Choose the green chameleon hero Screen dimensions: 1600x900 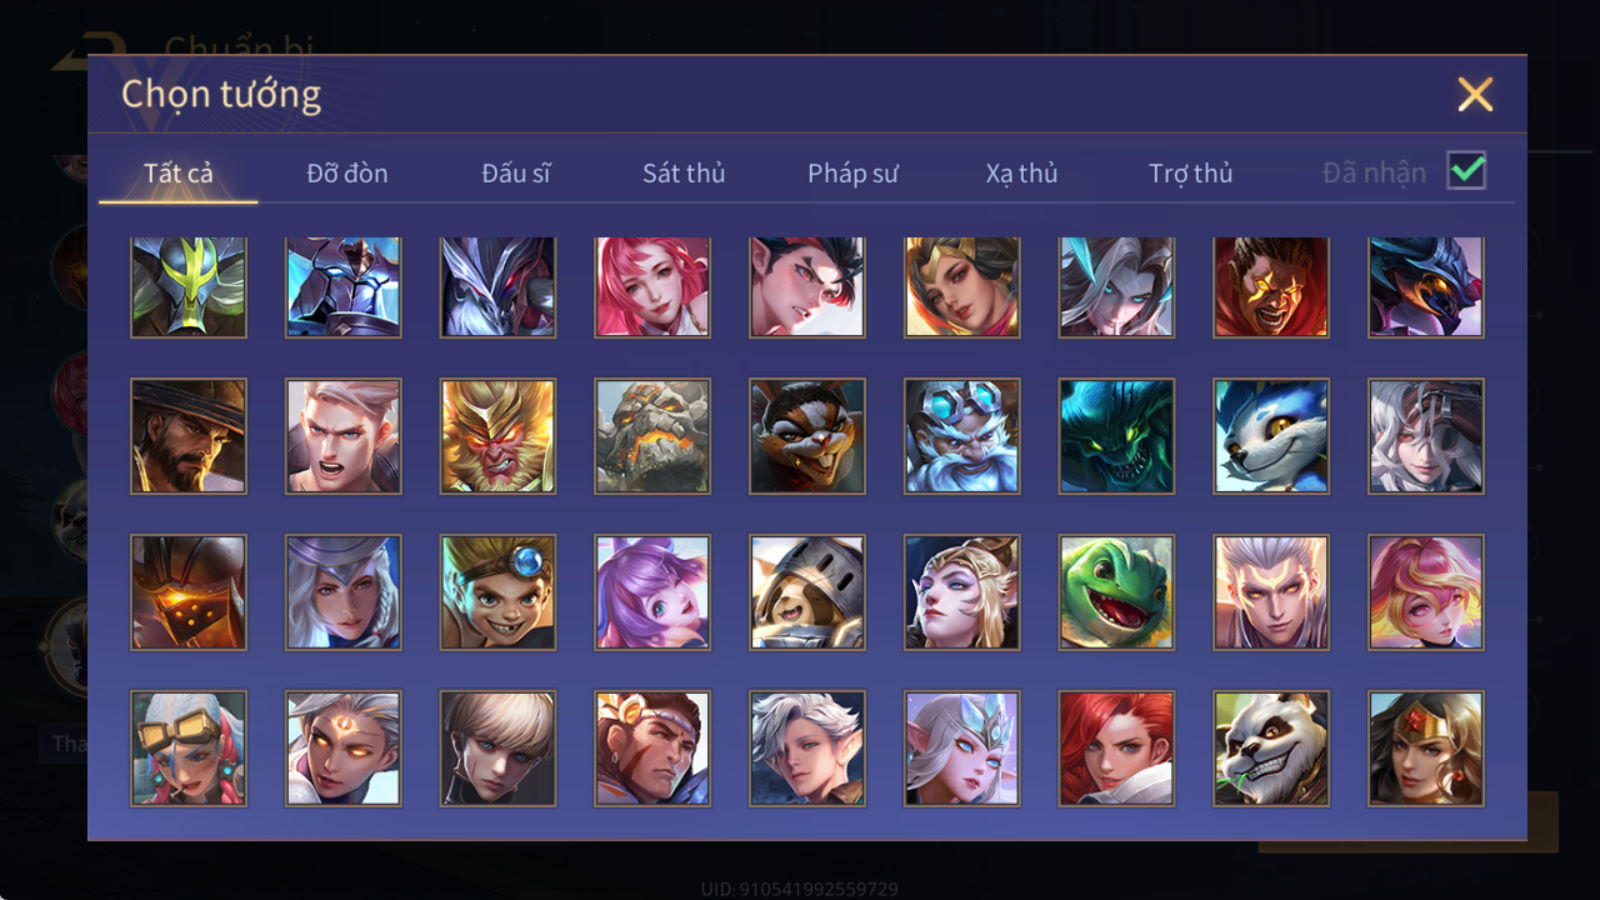[1116, 592]
